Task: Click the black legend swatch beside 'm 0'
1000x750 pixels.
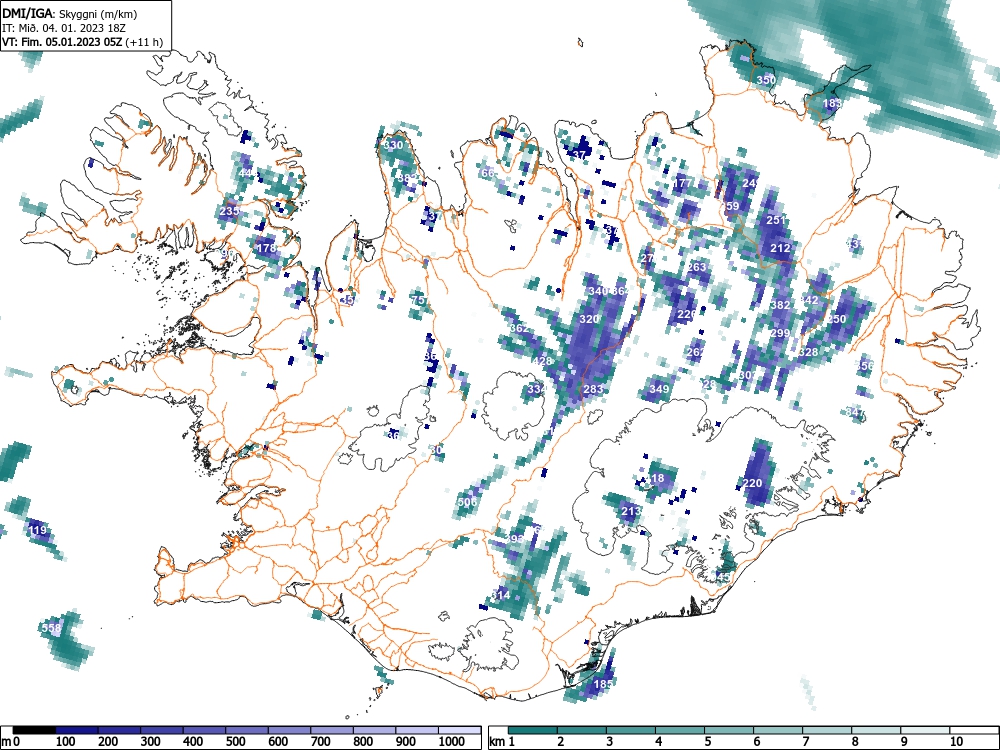Action: [34, 730]
